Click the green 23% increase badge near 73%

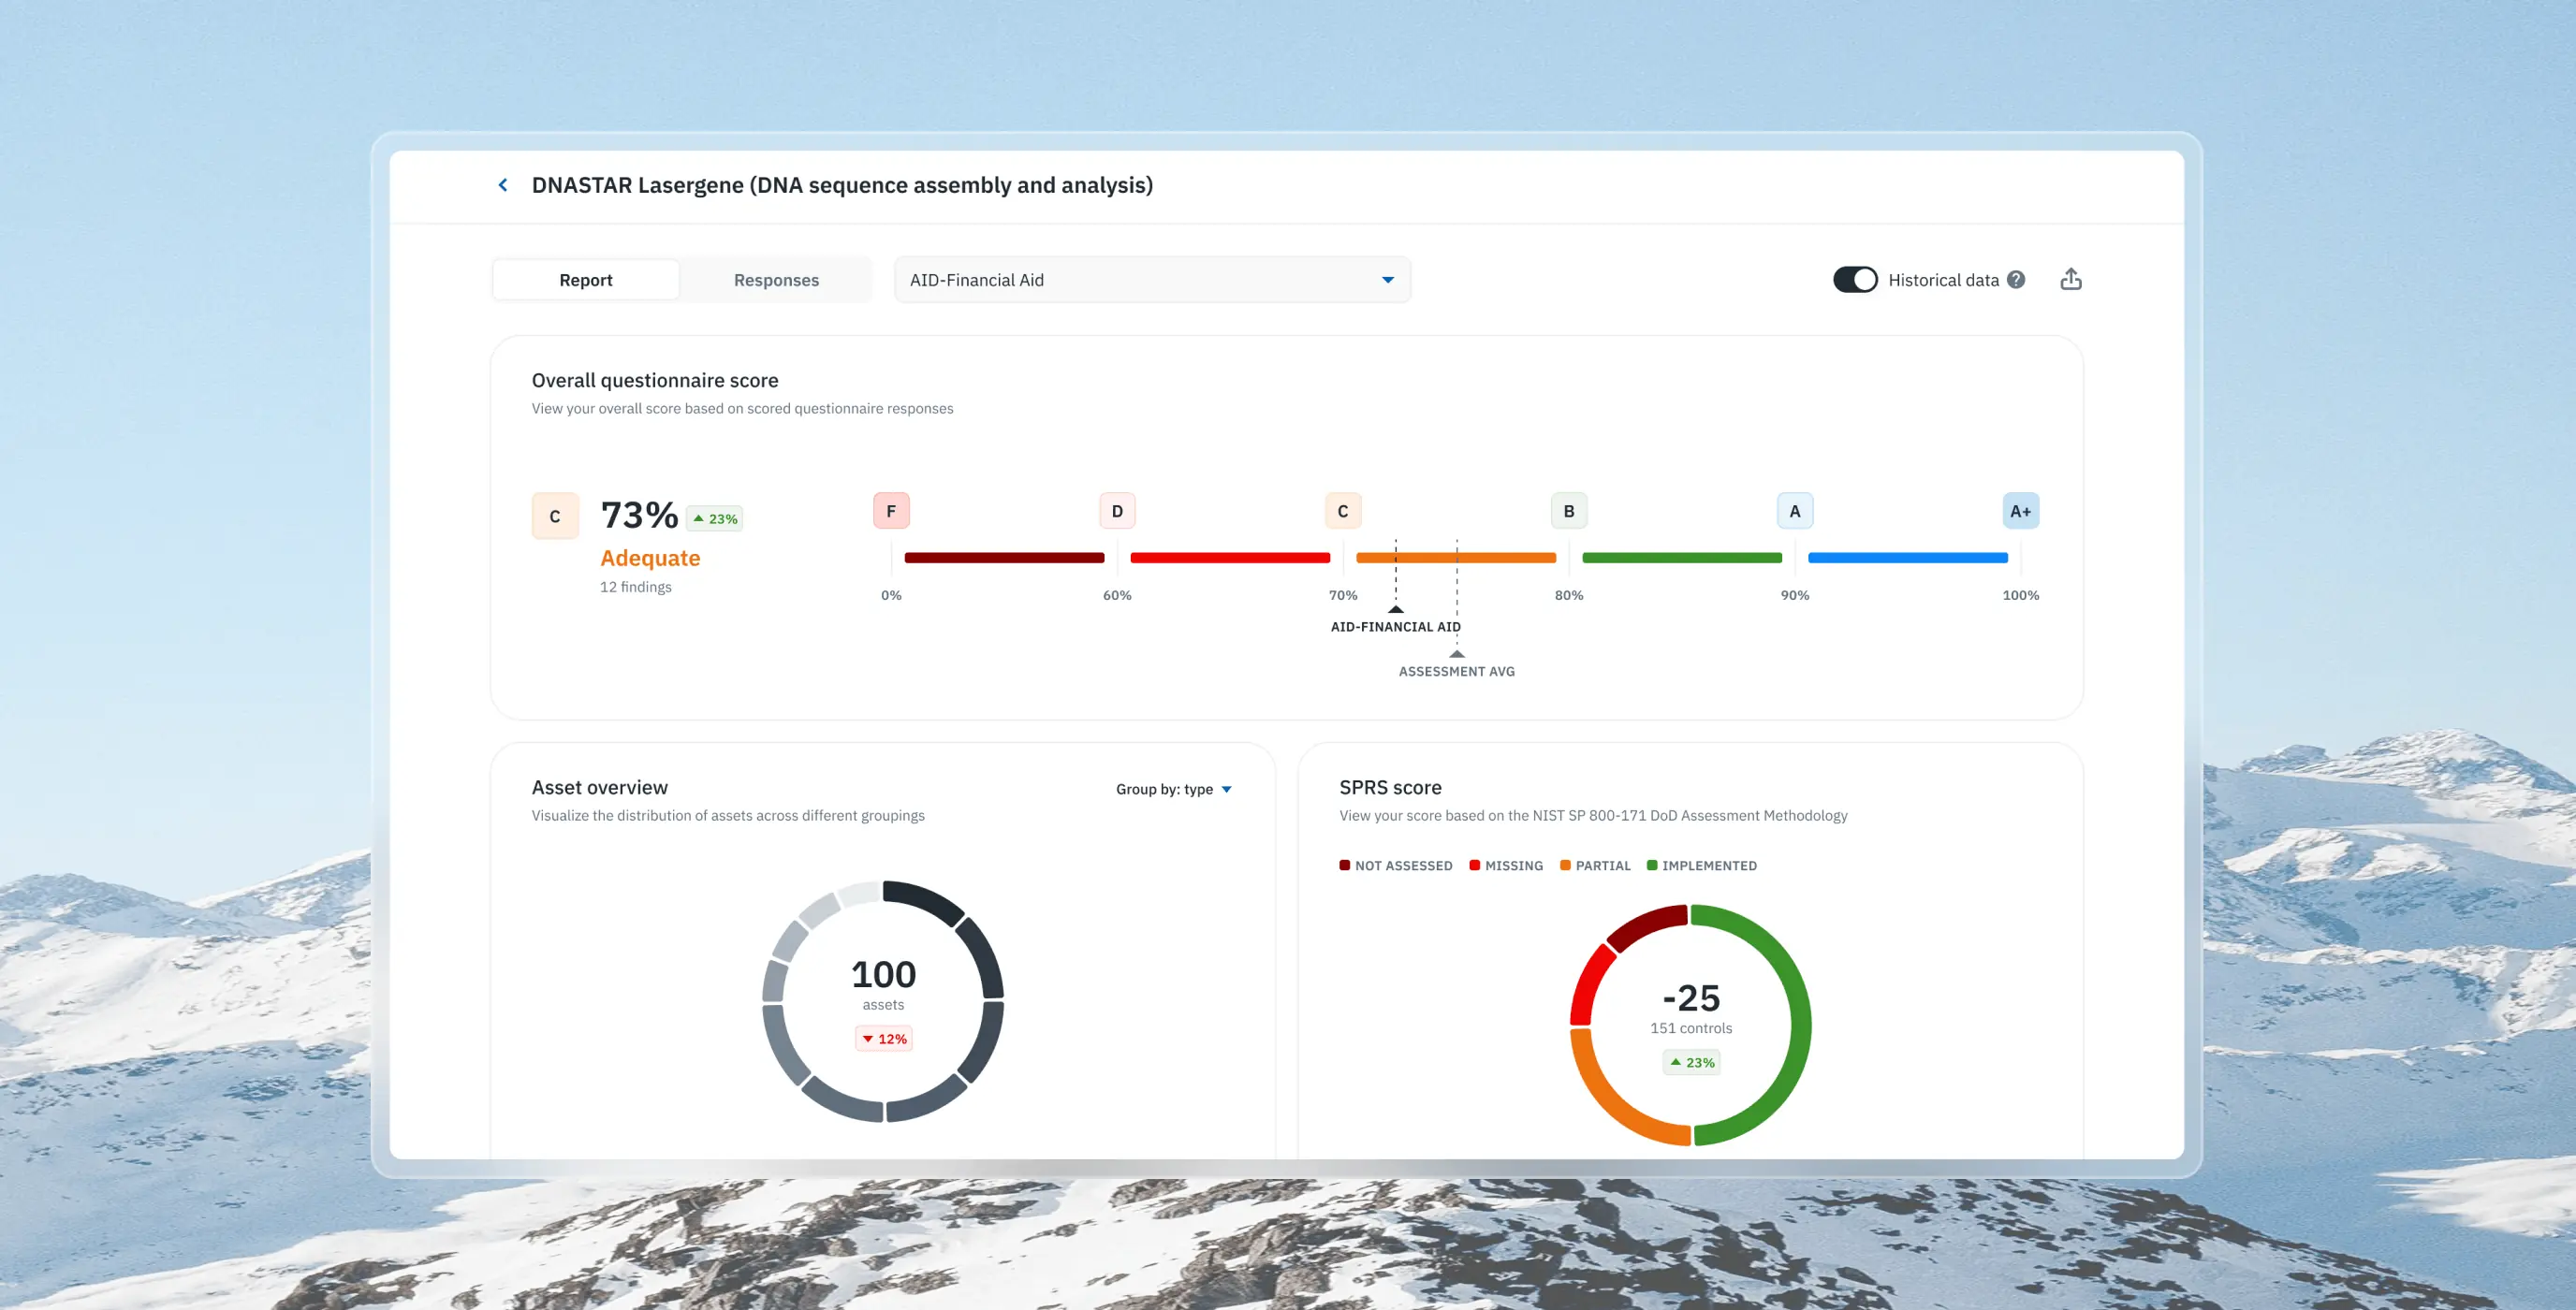(714, 518)
